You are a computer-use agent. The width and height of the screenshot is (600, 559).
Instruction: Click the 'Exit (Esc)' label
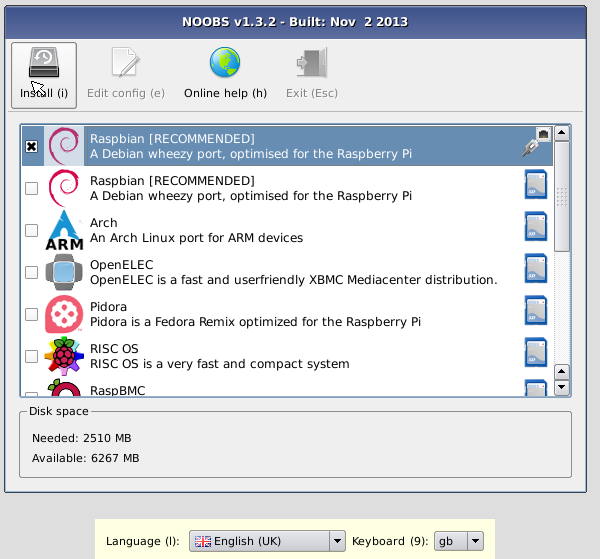(312, 93)
